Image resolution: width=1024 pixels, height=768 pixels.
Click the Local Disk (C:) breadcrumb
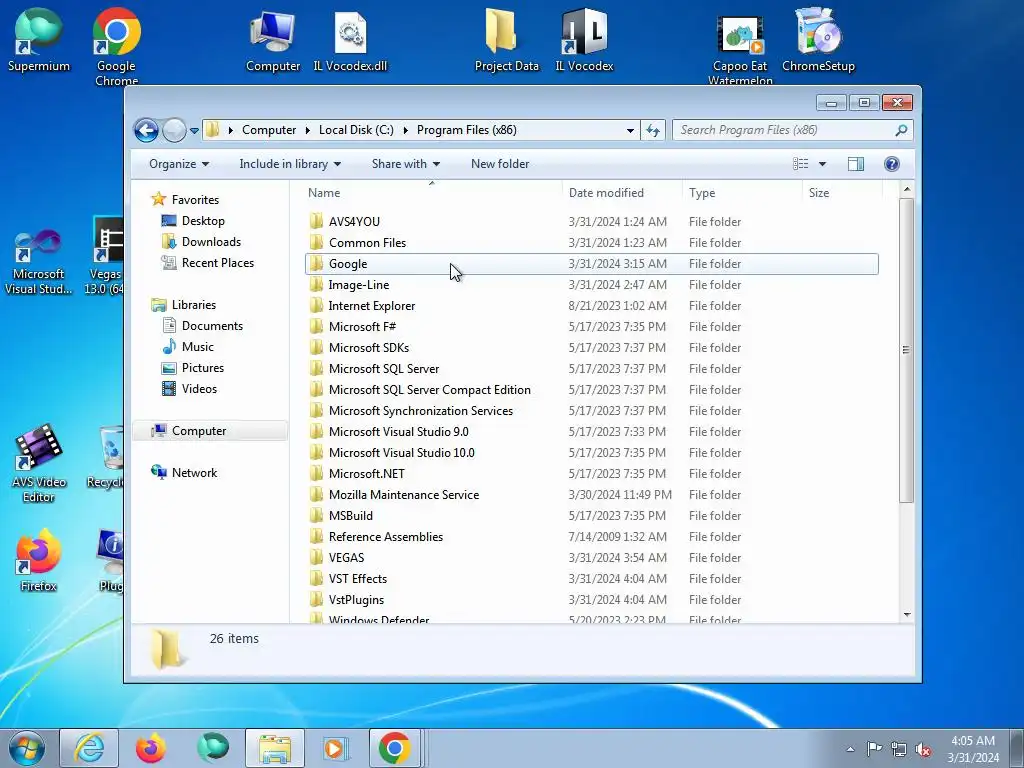click(356, 130)
